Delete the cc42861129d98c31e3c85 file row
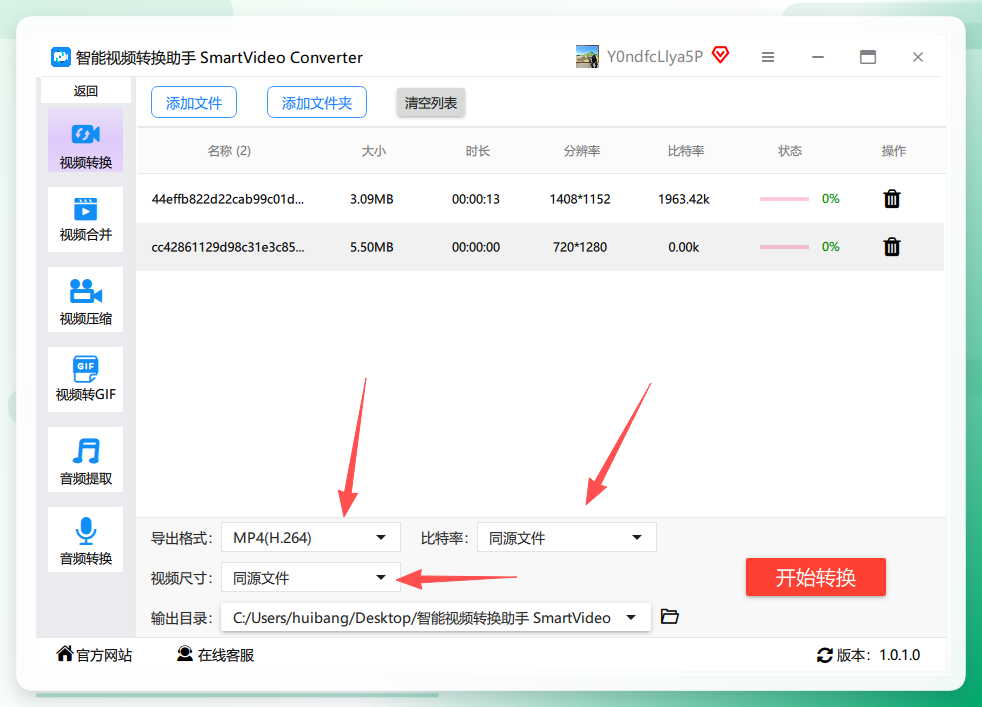This screenshot has height=707, width=982. 892,247
